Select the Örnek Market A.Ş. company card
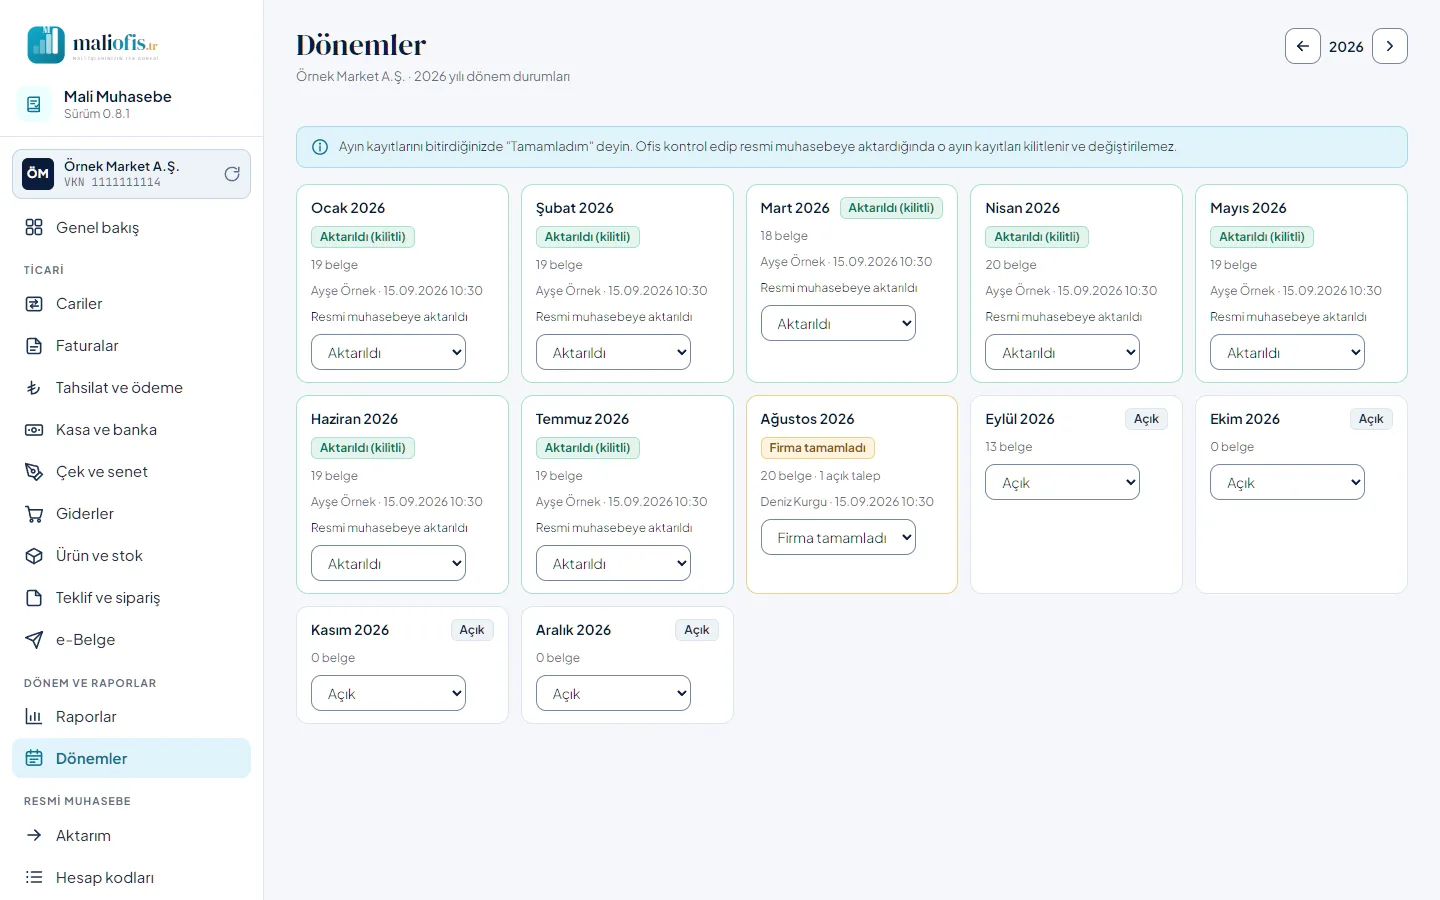Image resolution: width=1440 pixels, height=900 pixels. click(131, 174)
